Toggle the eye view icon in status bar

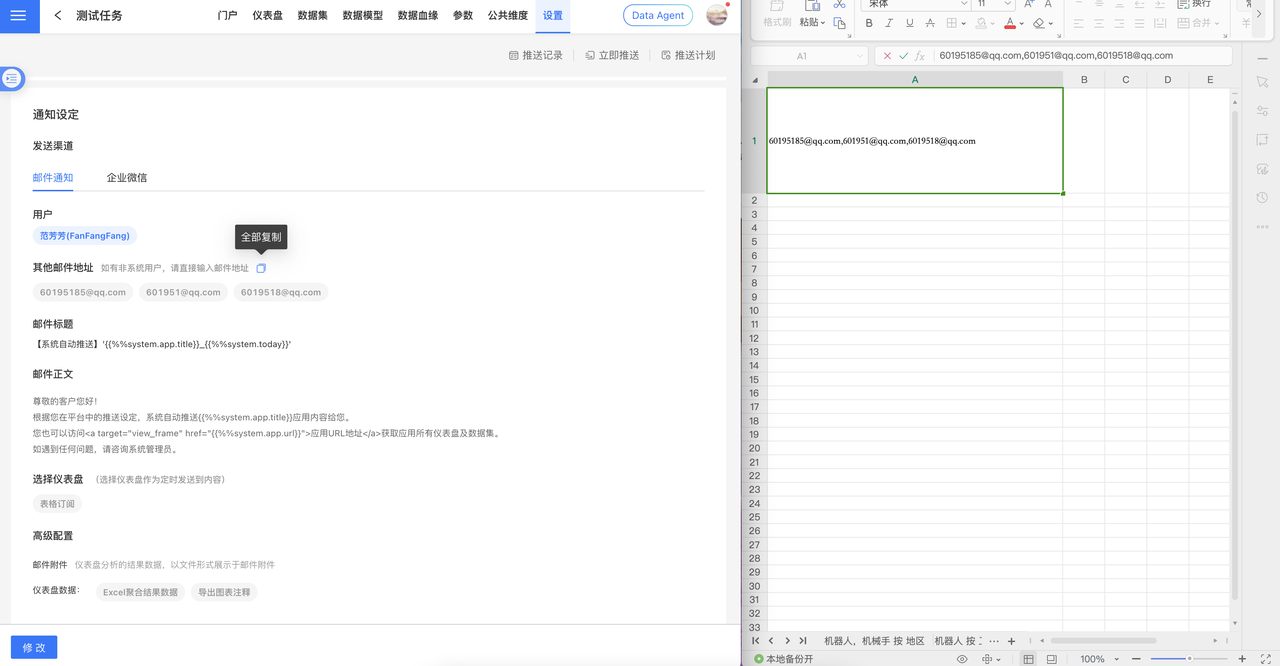962,659
